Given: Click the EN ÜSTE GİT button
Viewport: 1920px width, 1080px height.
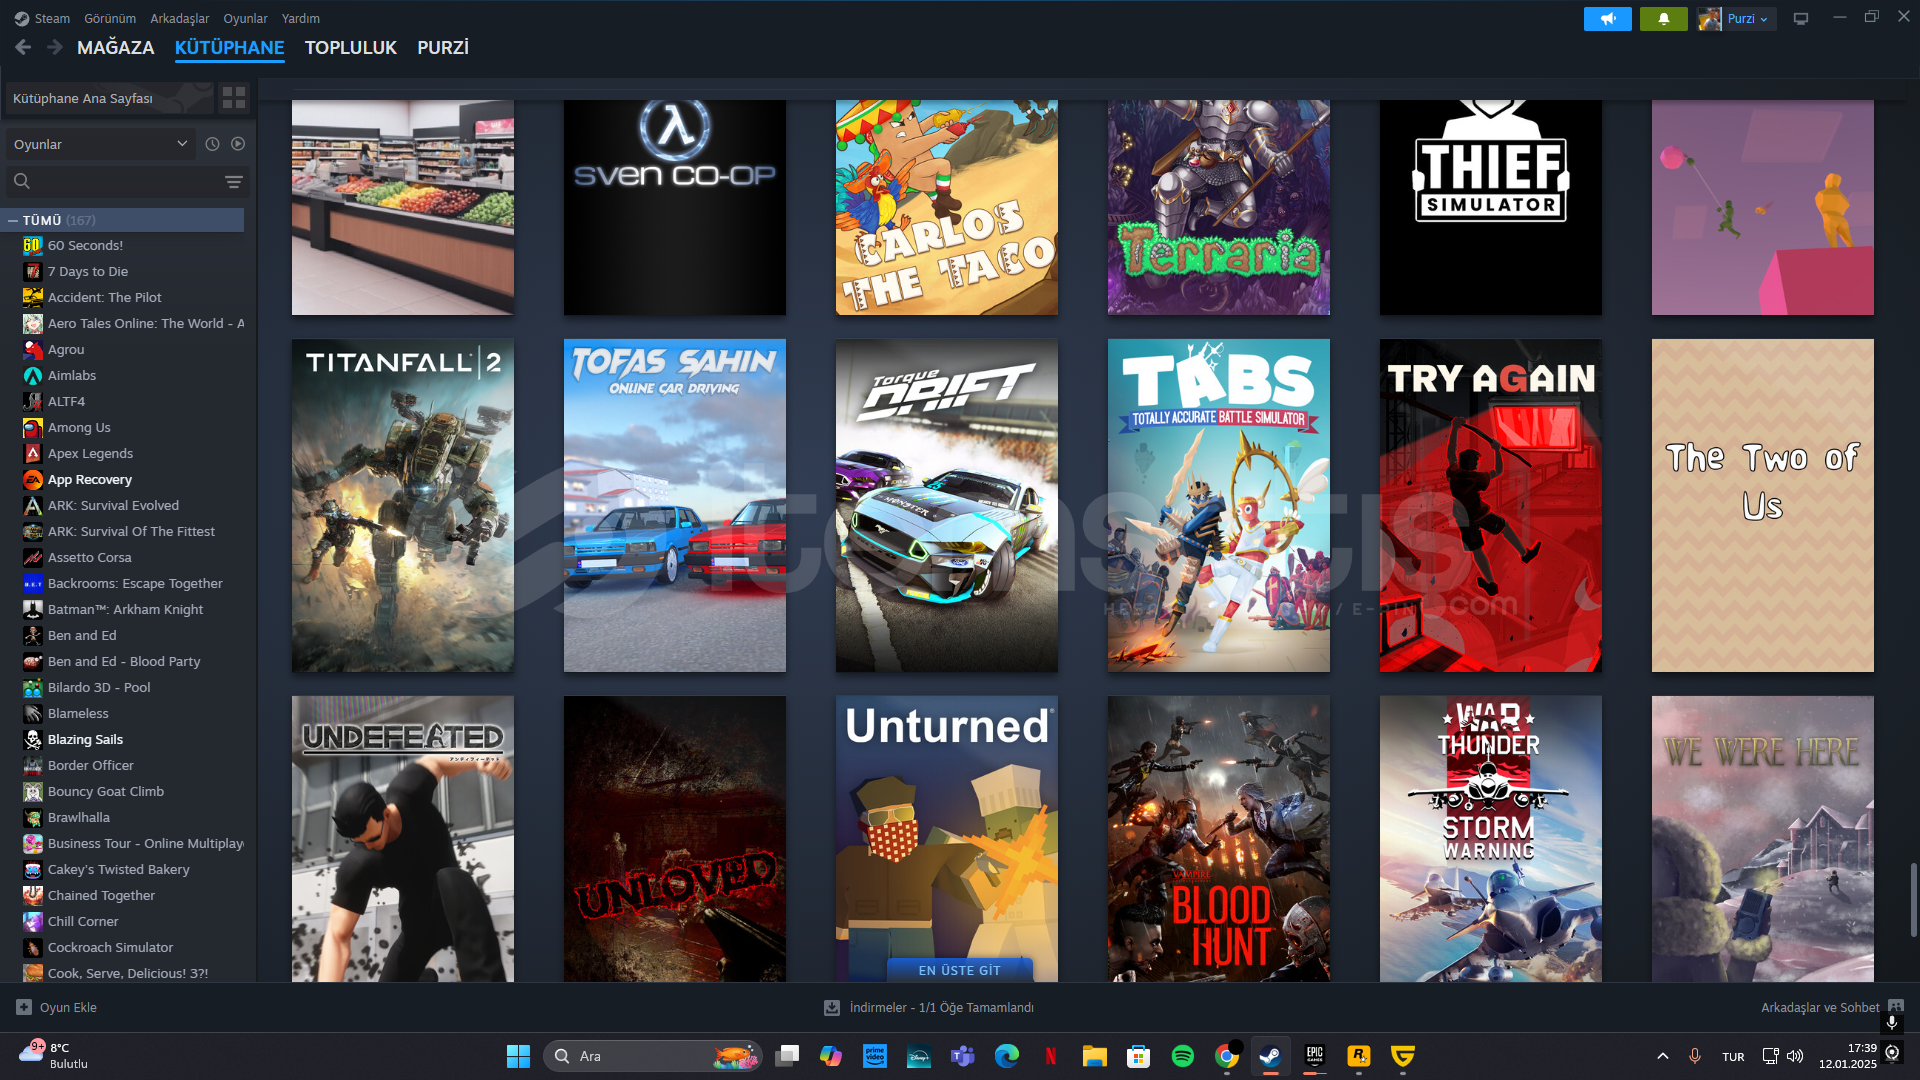Looking at the screenshot, I should pos(959,970).
